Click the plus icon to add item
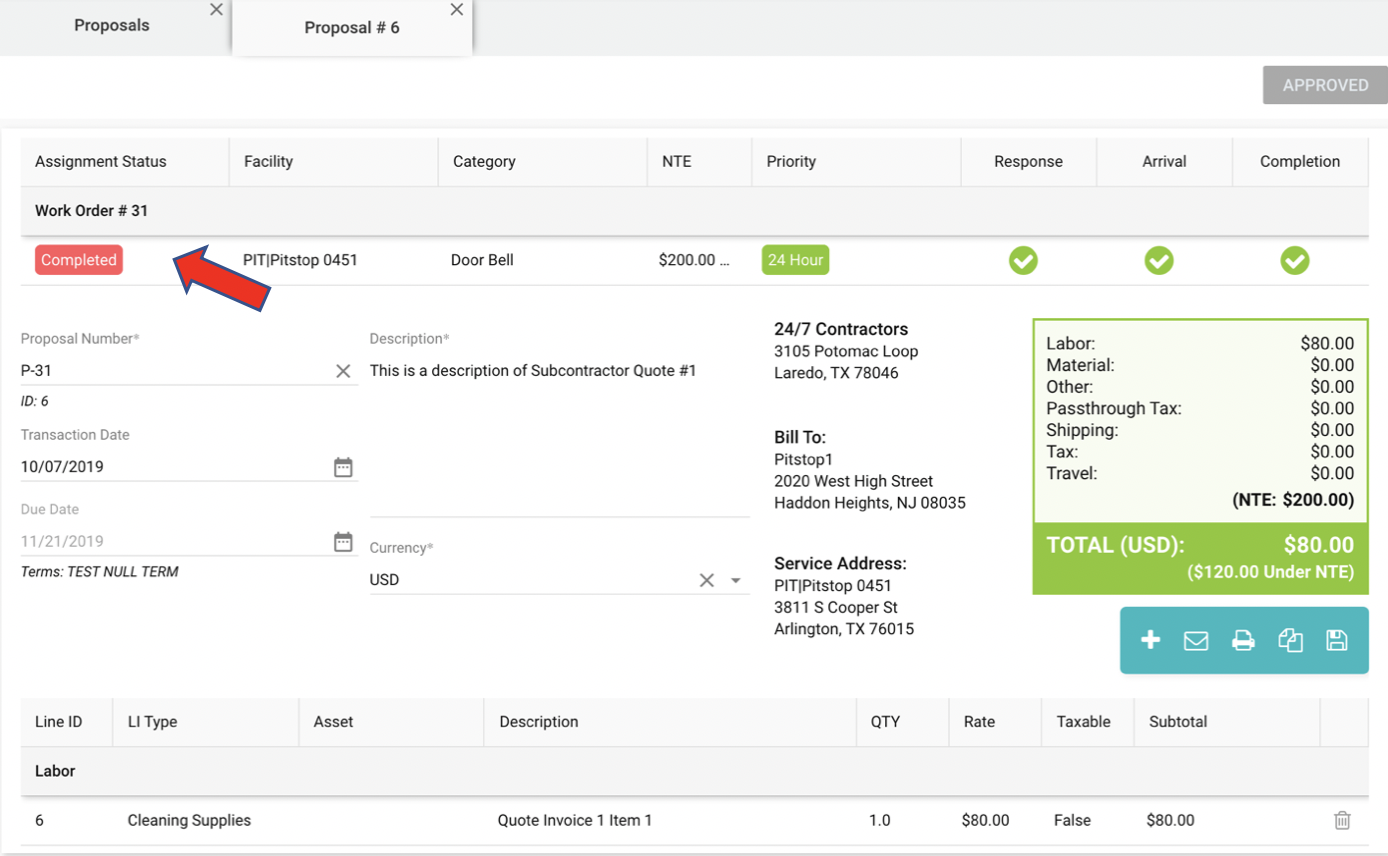 (1150, 640)
